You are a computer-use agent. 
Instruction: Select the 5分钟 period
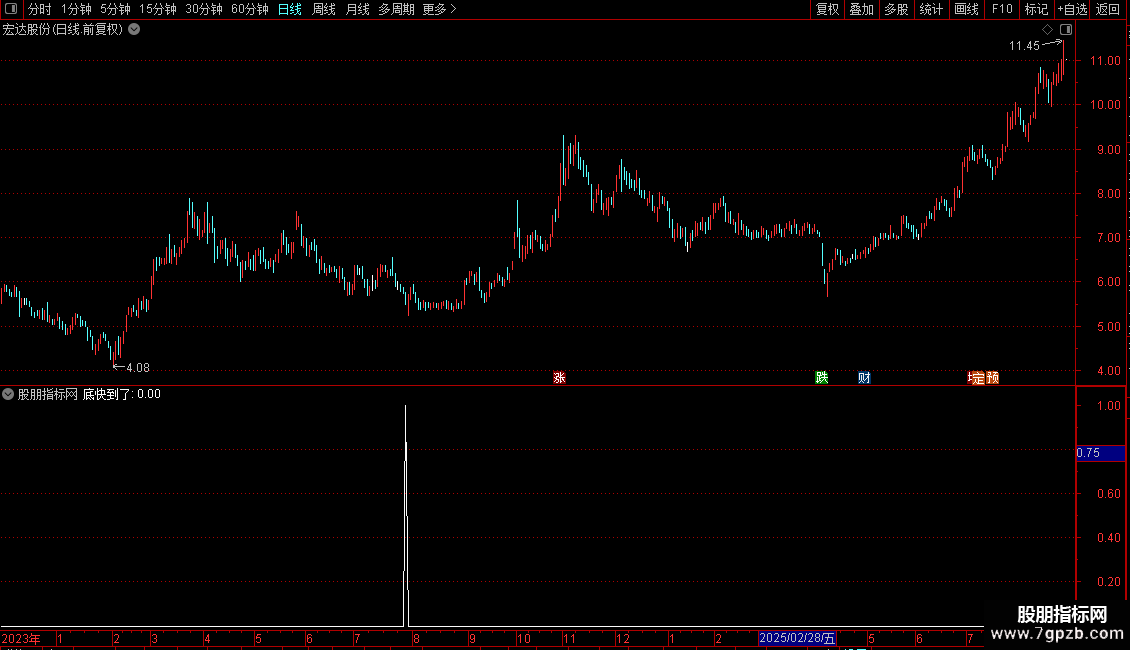tap(115, 9)
